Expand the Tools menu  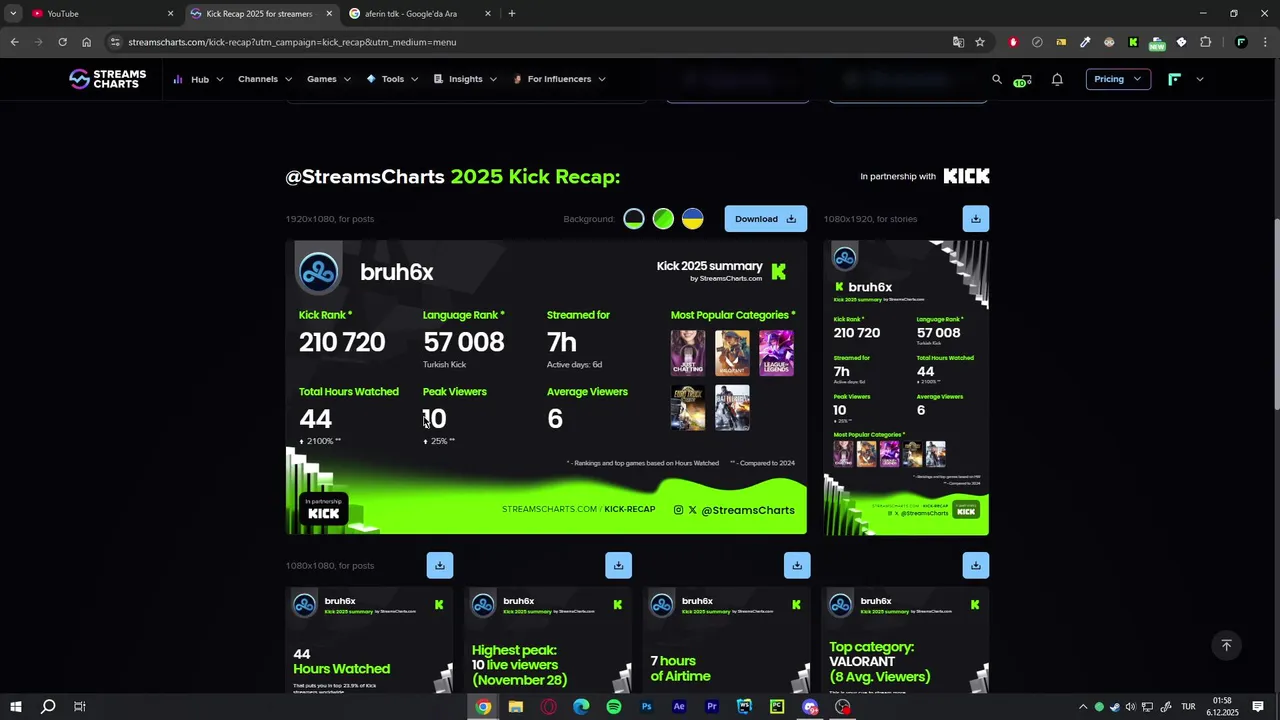coord(392,79)
